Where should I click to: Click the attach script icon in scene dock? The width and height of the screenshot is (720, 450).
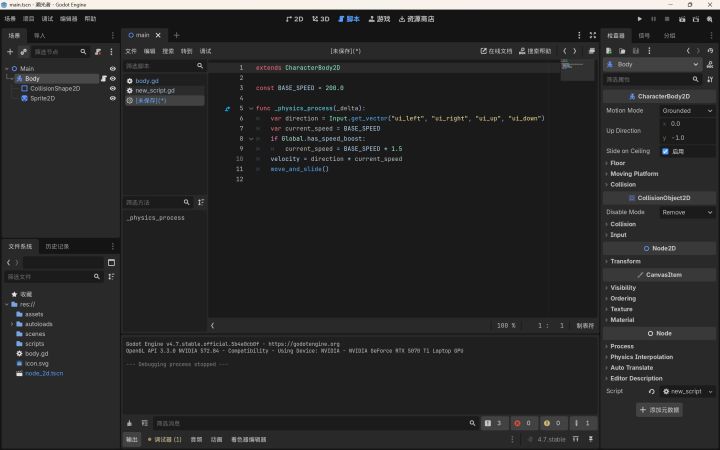pyautogui.click(x=98, y=52)
